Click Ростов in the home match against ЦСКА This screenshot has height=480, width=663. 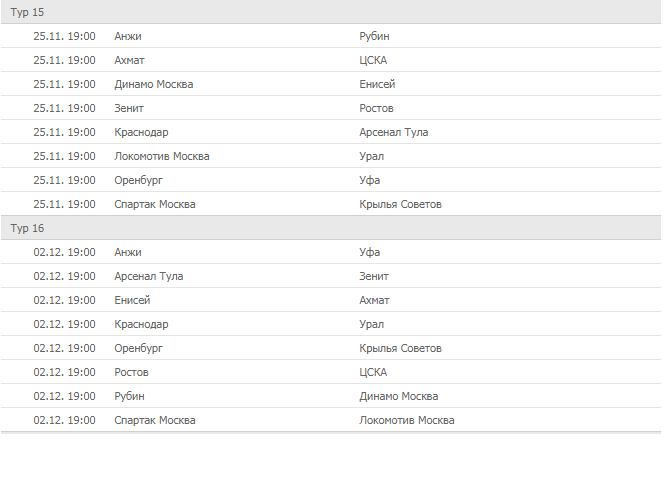click(x=132, y=372)
